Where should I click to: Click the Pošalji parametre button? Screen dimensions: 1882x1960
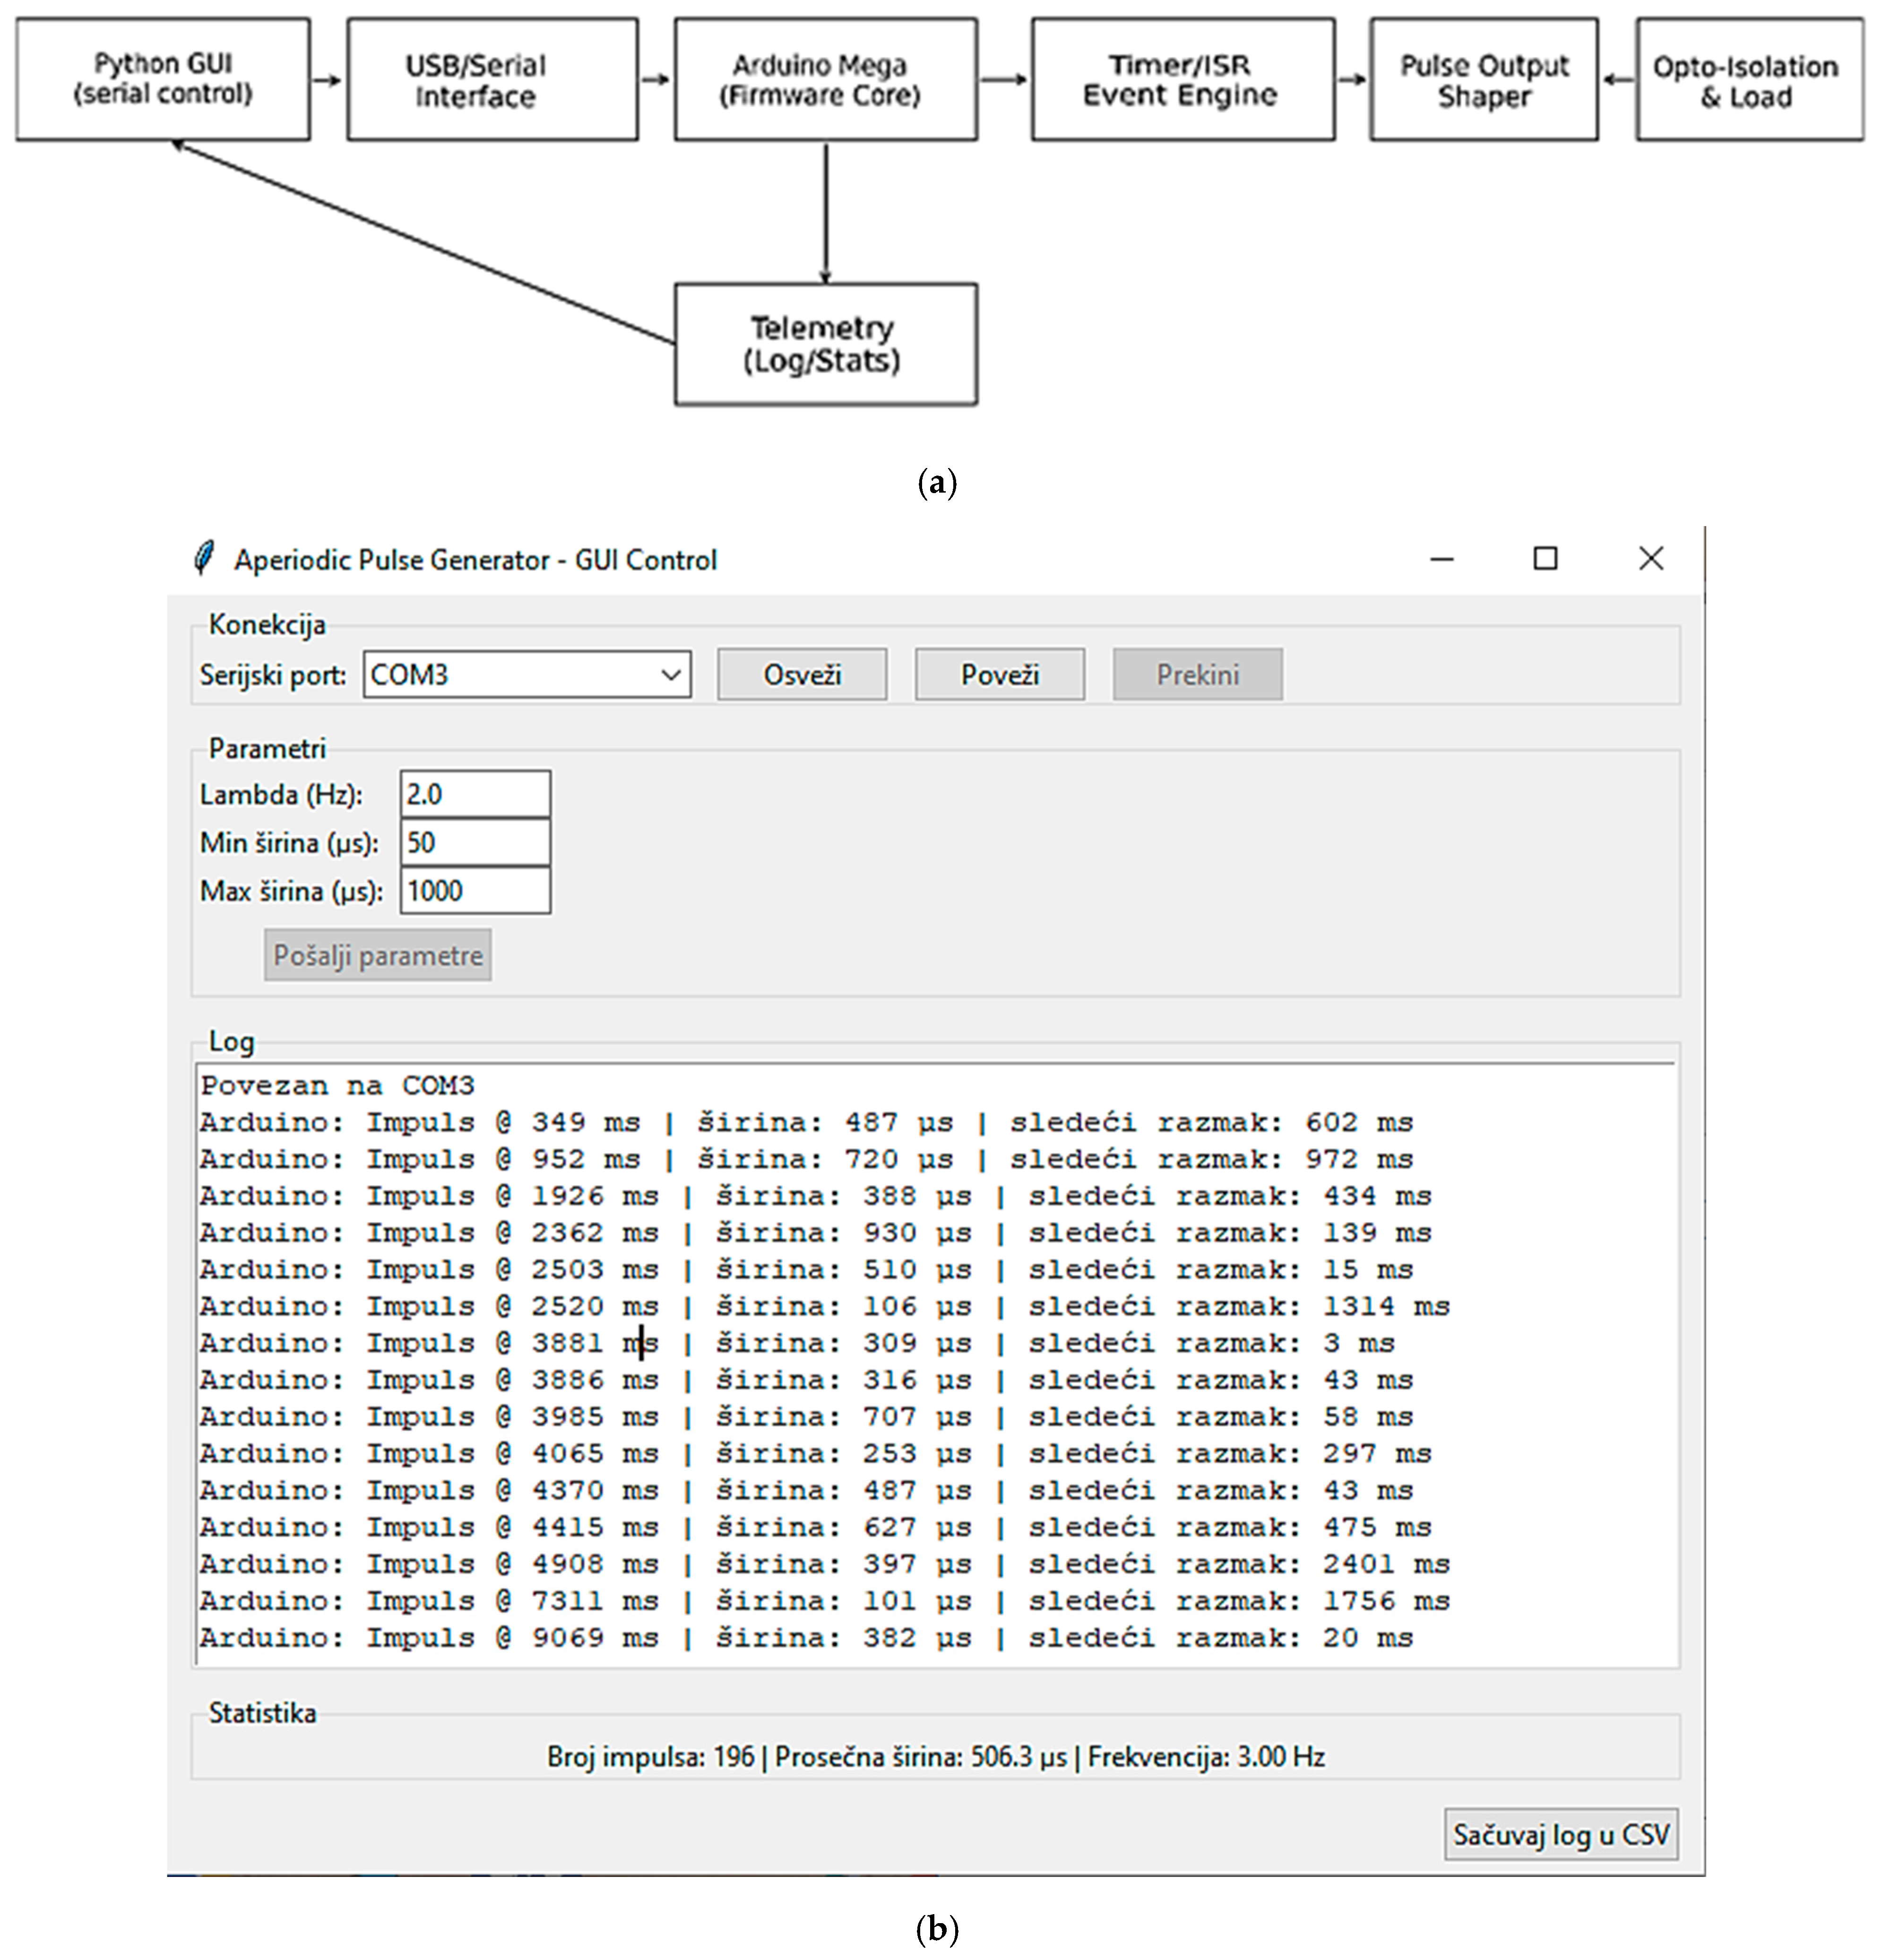378,956
